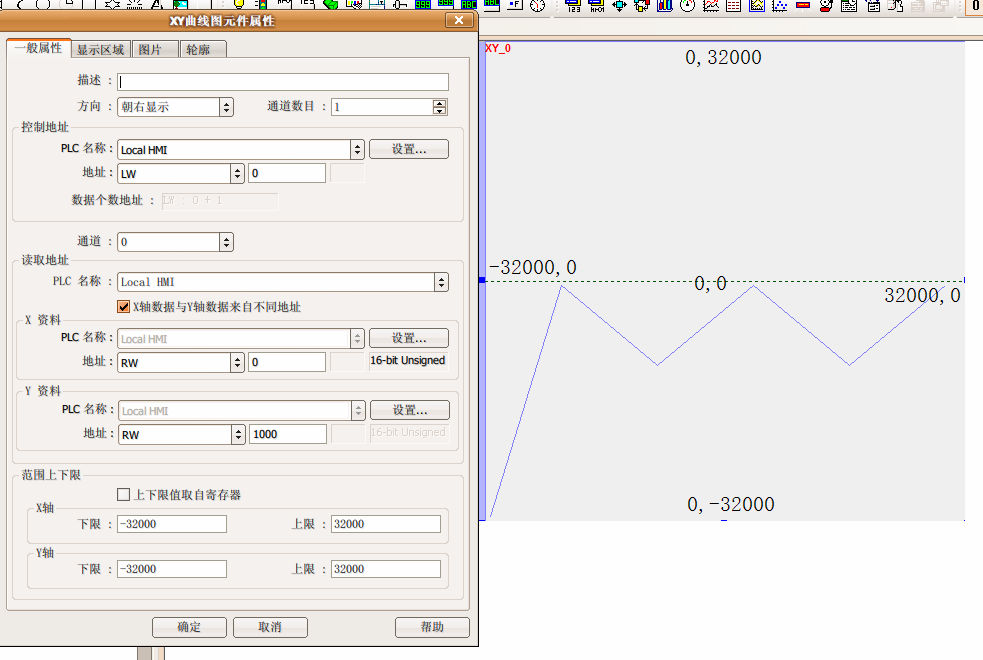The image size is (983, 660).
Task: Click the clock timer icon in toolbar
Action: pos(538,6)
